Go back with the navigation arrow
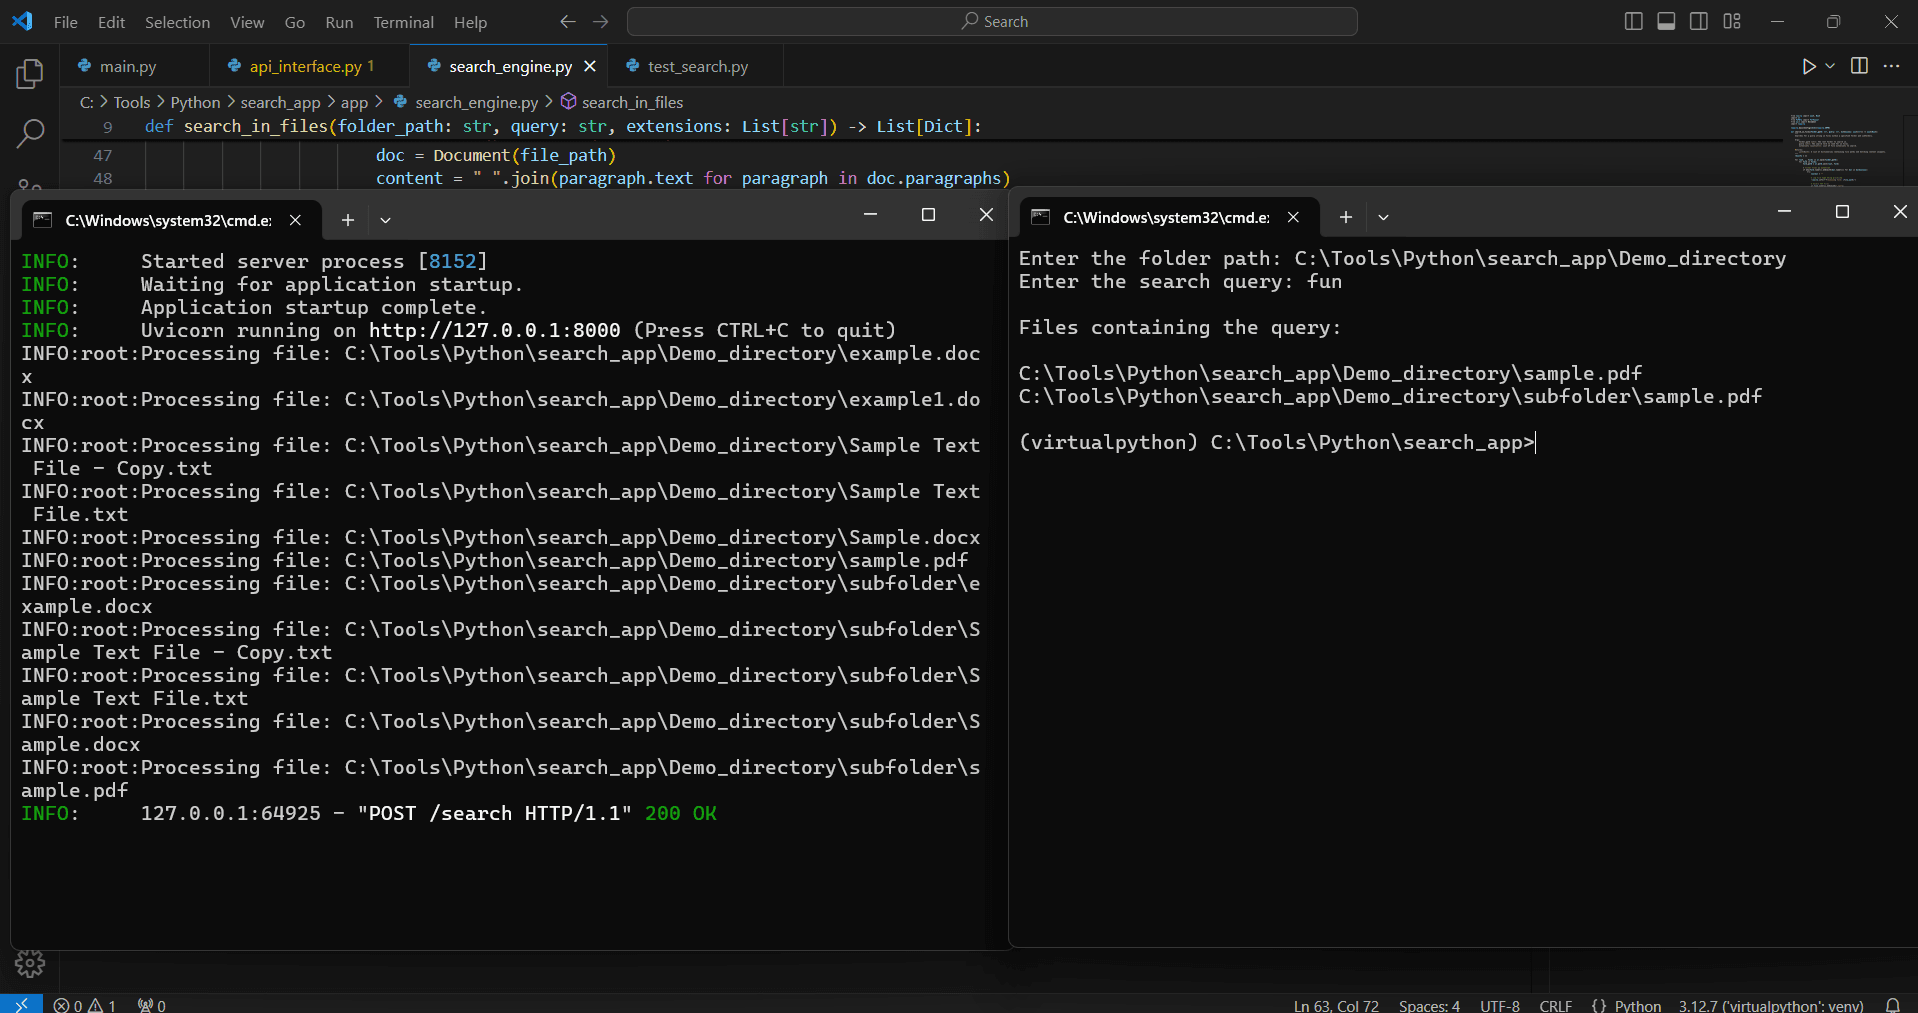 568,21
